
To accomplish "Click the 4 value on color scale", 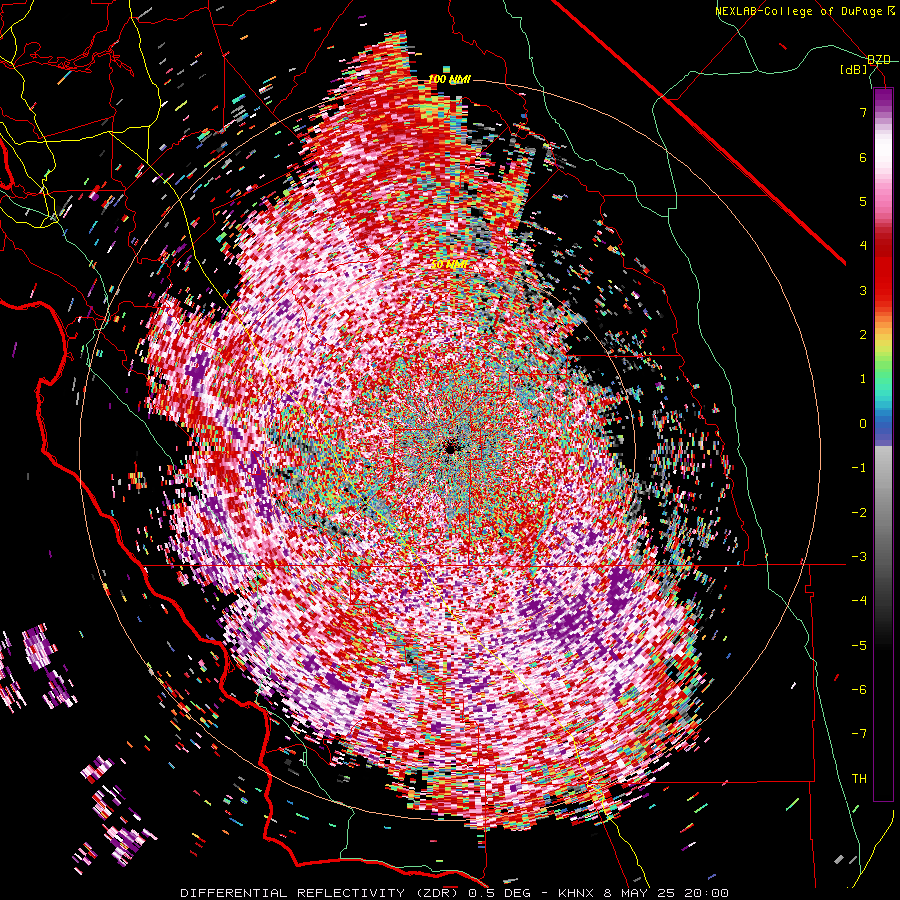I will pos(863,246).
